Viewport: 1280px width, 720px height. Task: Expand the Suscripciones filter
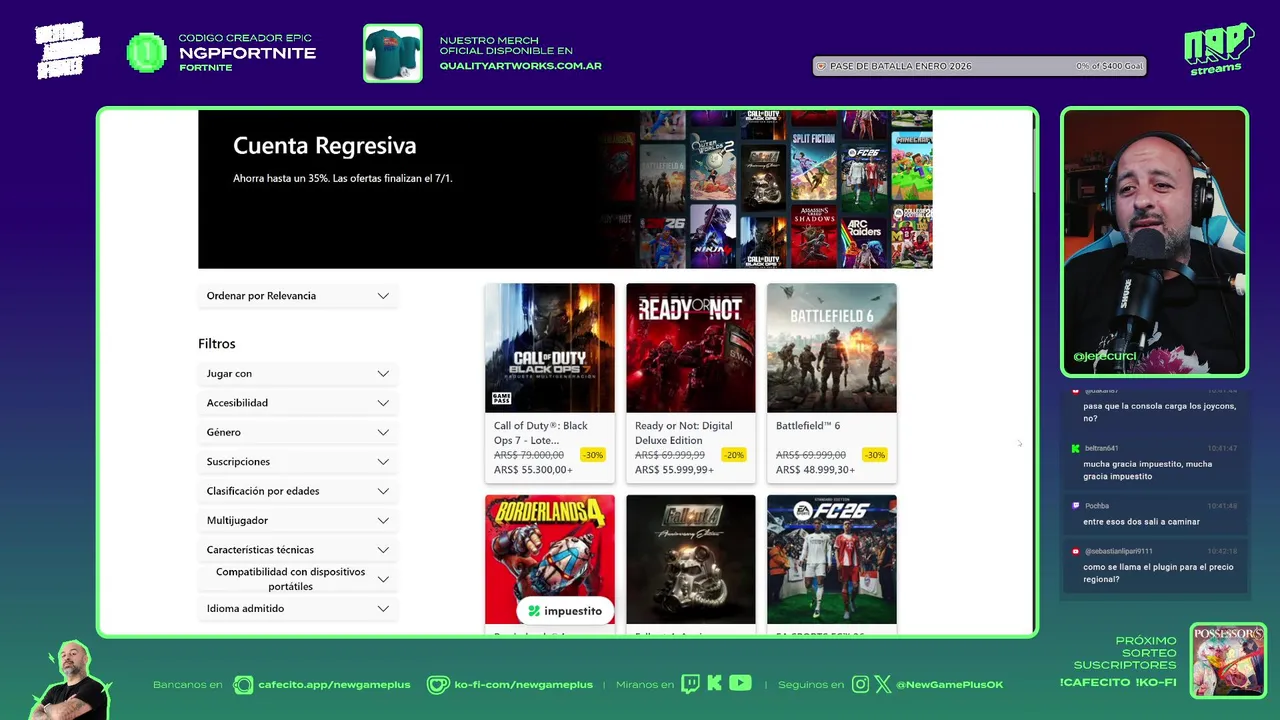298,462
